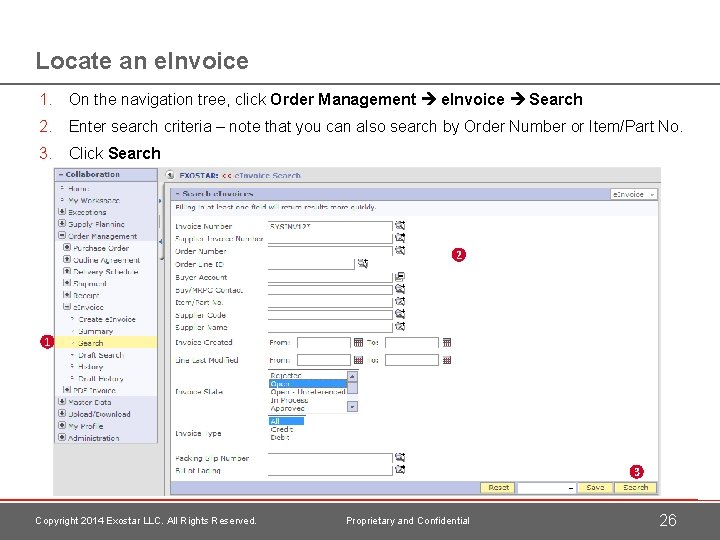The image size is (720, 540).
Task: Select Debit in Invoice Type list
Action: pos(286,438)
